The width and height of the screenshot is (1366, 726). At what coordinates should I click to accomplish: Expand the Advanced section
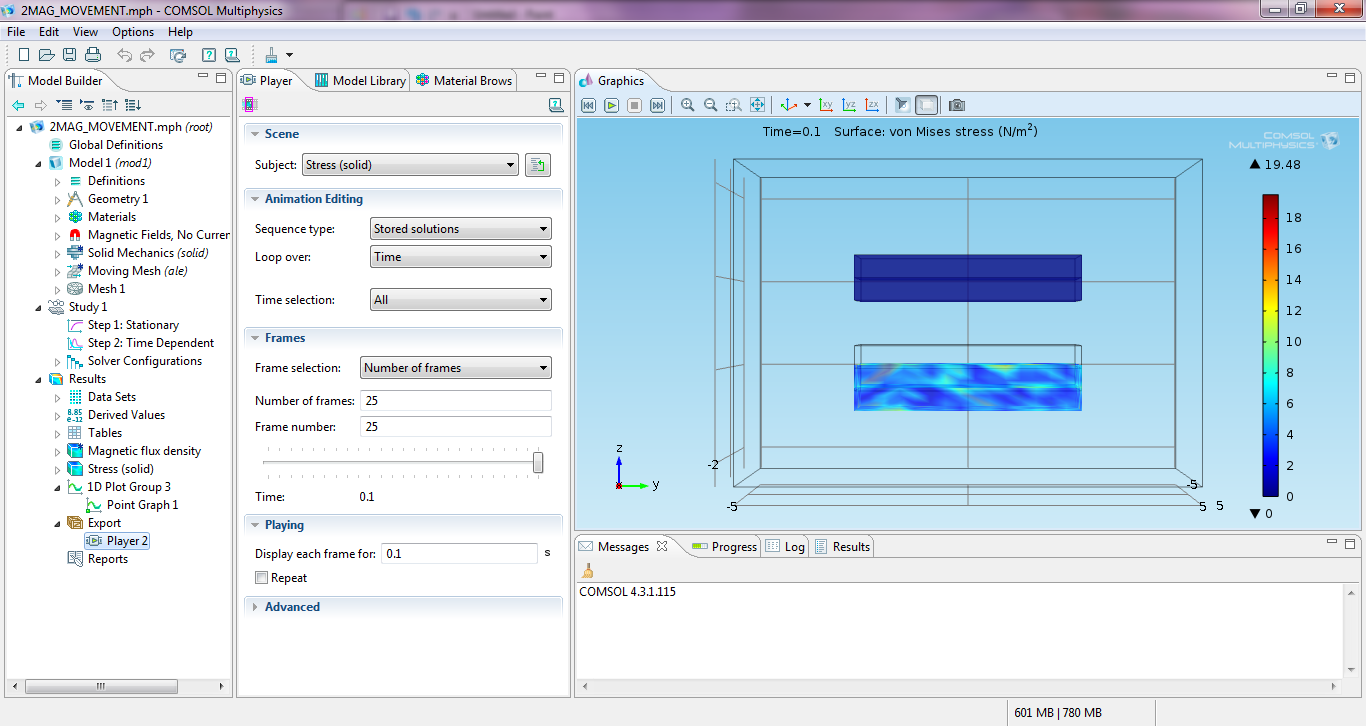(292, 607)
